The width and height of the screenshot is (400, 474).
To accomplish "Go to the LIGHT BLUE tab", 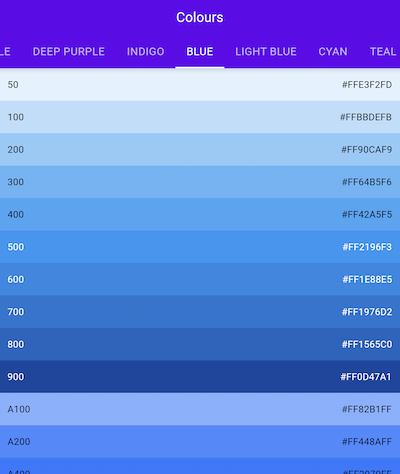I will pyautogui.click(x=266, y=52).
